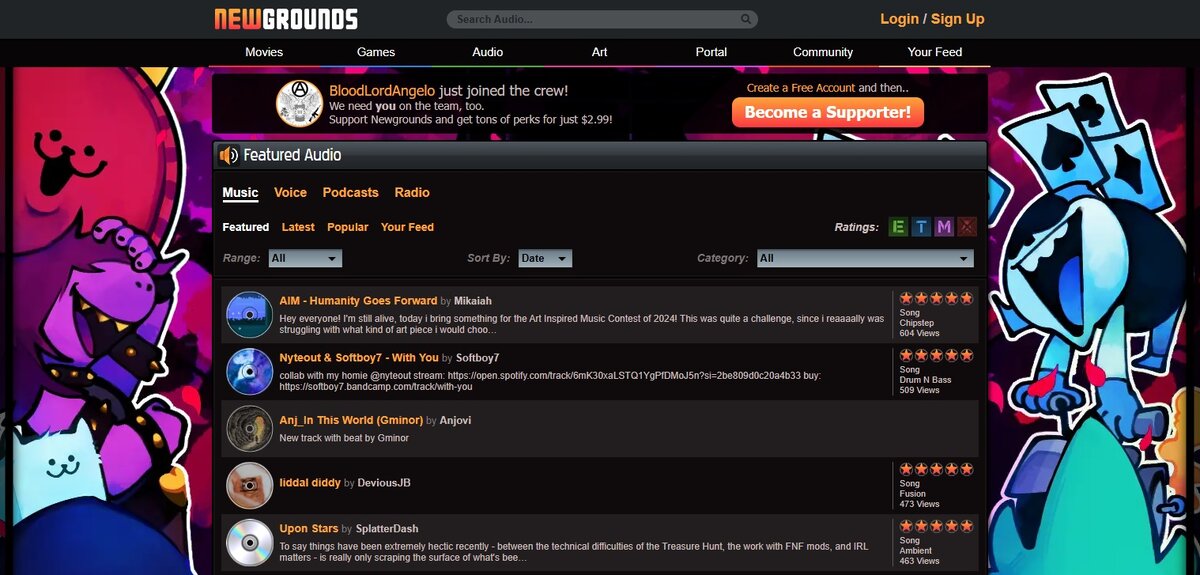Toggle the E rating filter

pyautogui.click(x=898, y=227)
